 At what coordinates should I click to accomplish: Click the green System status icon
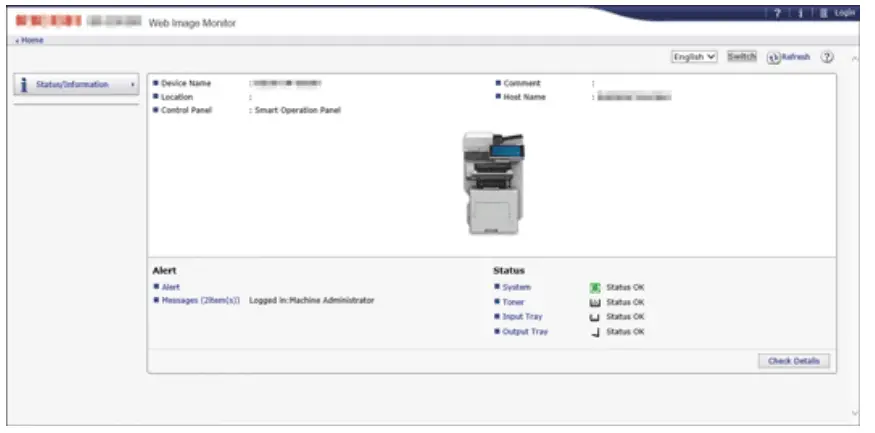595,288
